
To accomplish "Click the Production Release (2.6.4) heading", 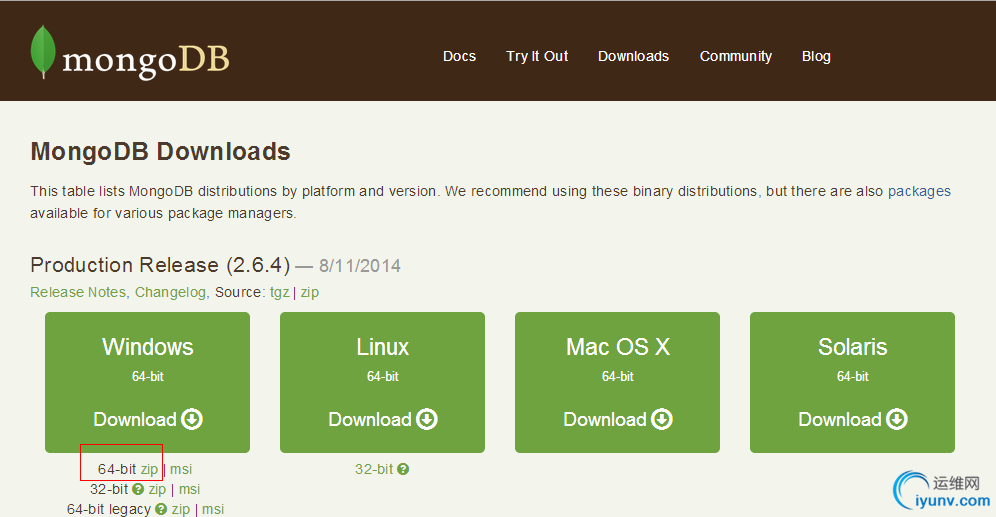I will pos(160,265).
